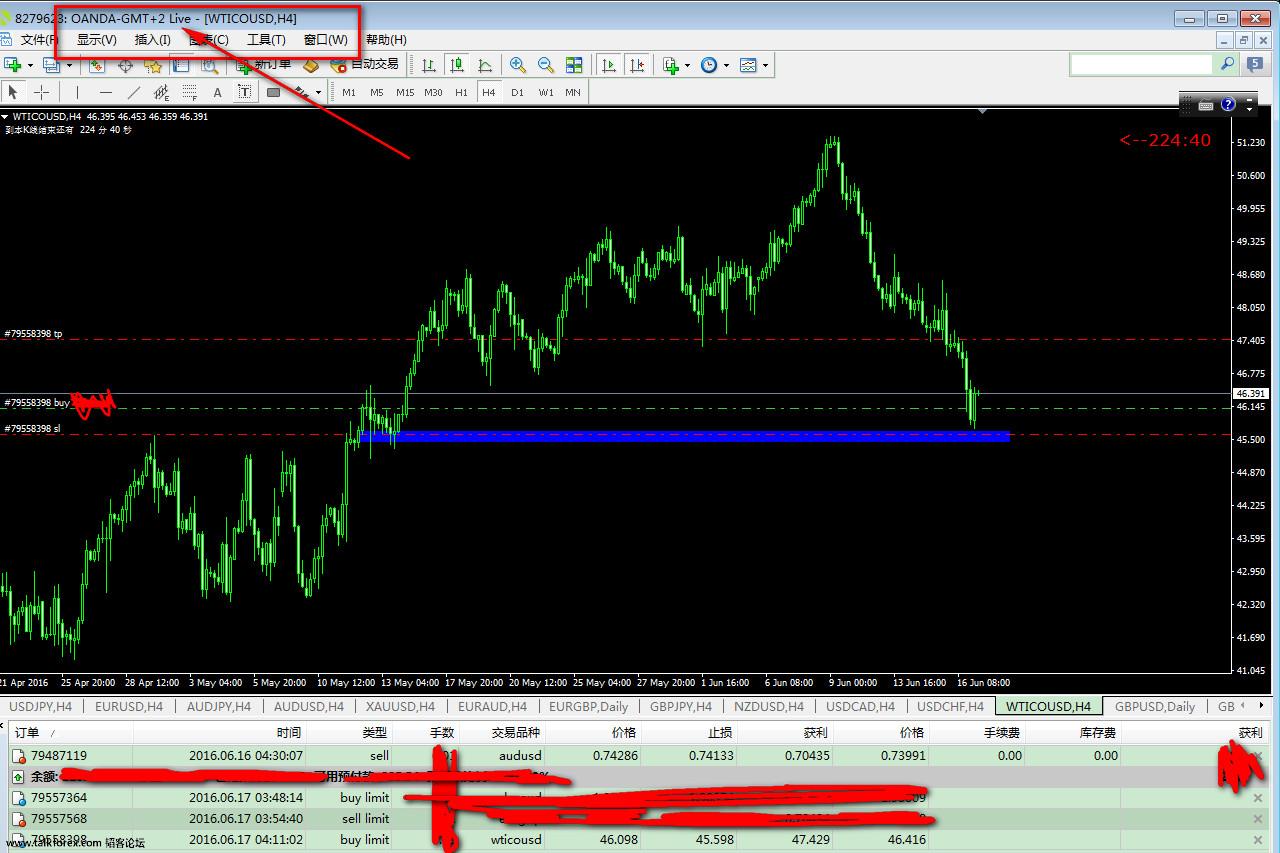Screen dimensions: 1280x853
Task: Expand the Profiles dropdown arrow
Action: (67, 65)
